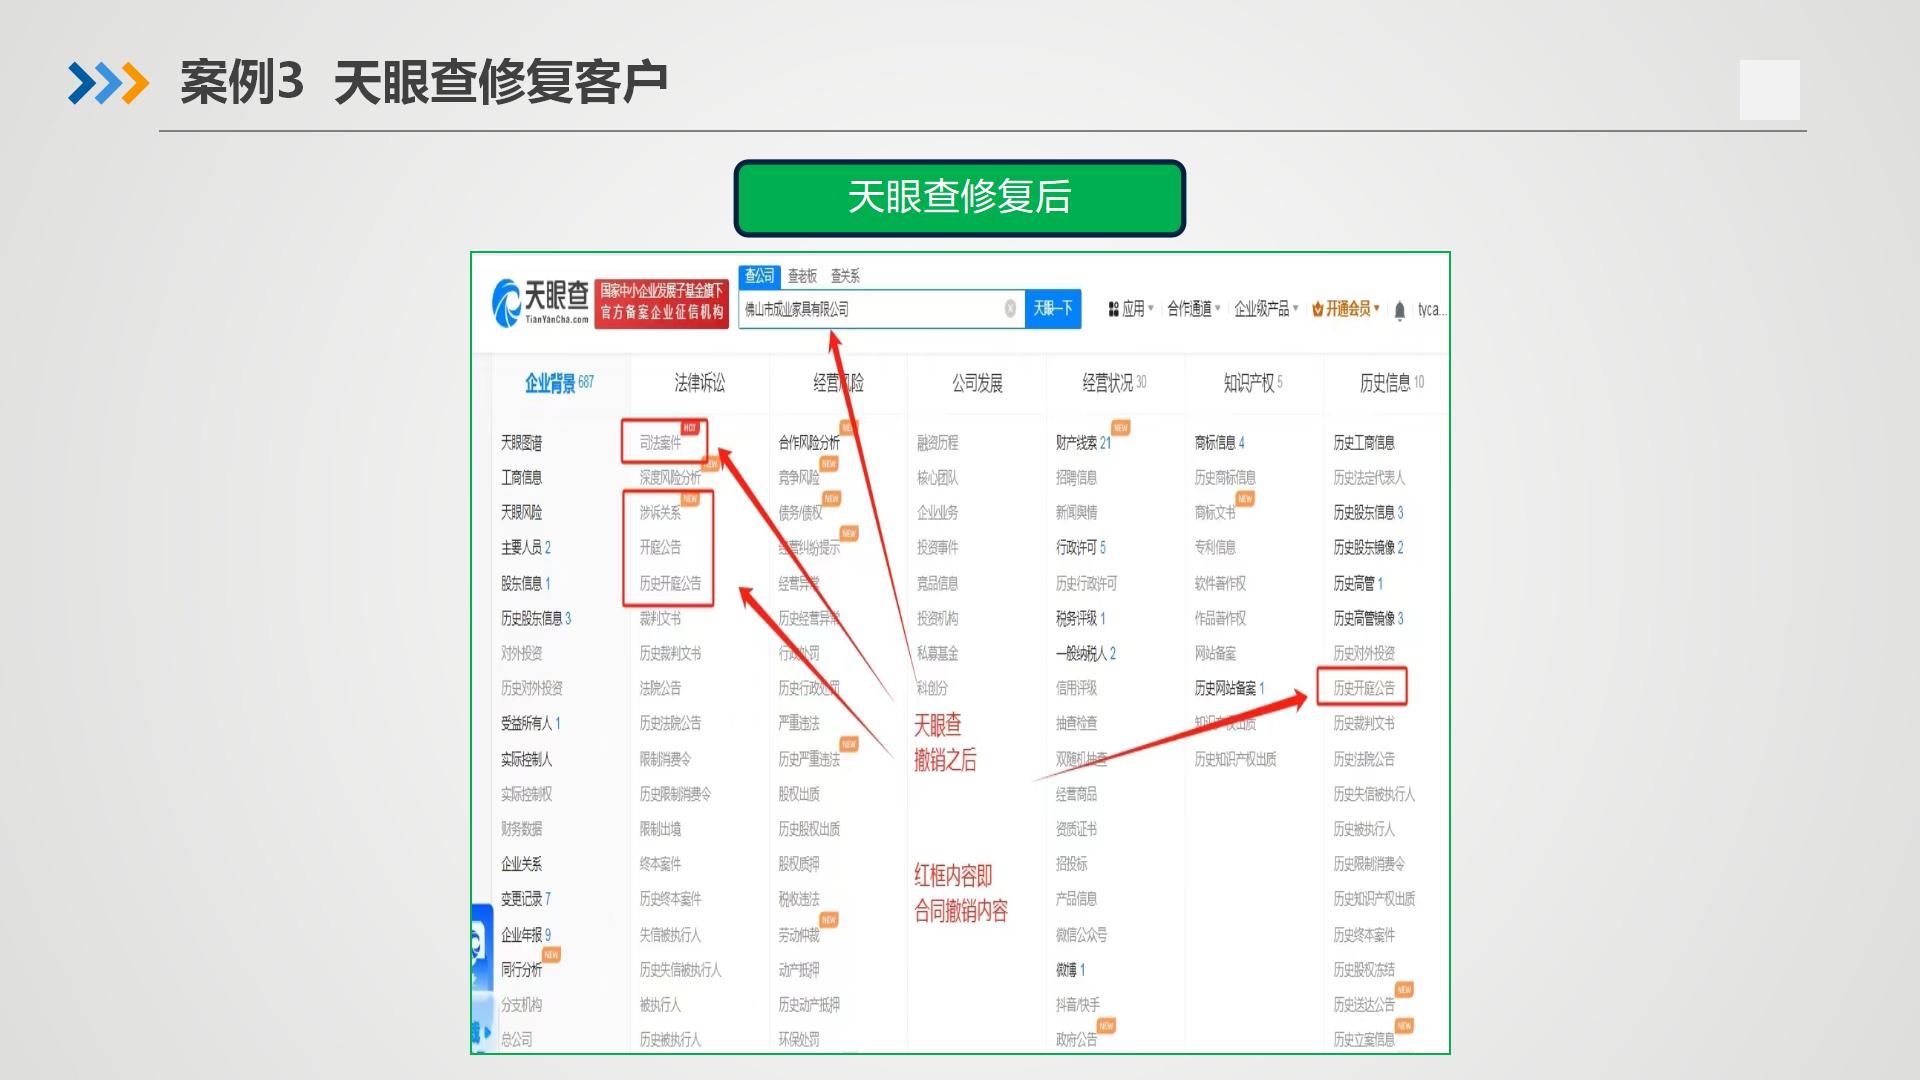Open 主要人员 2 entry

coord(526,548)
